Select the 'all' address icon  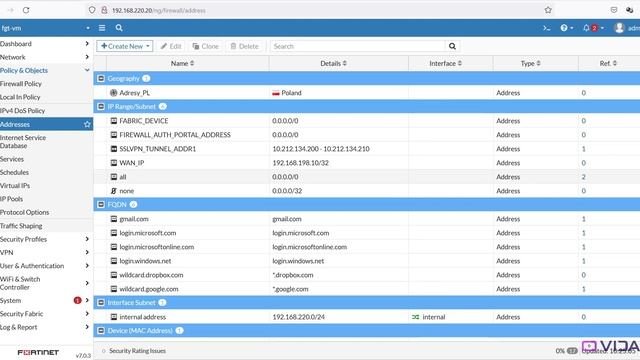click(114, 177)
